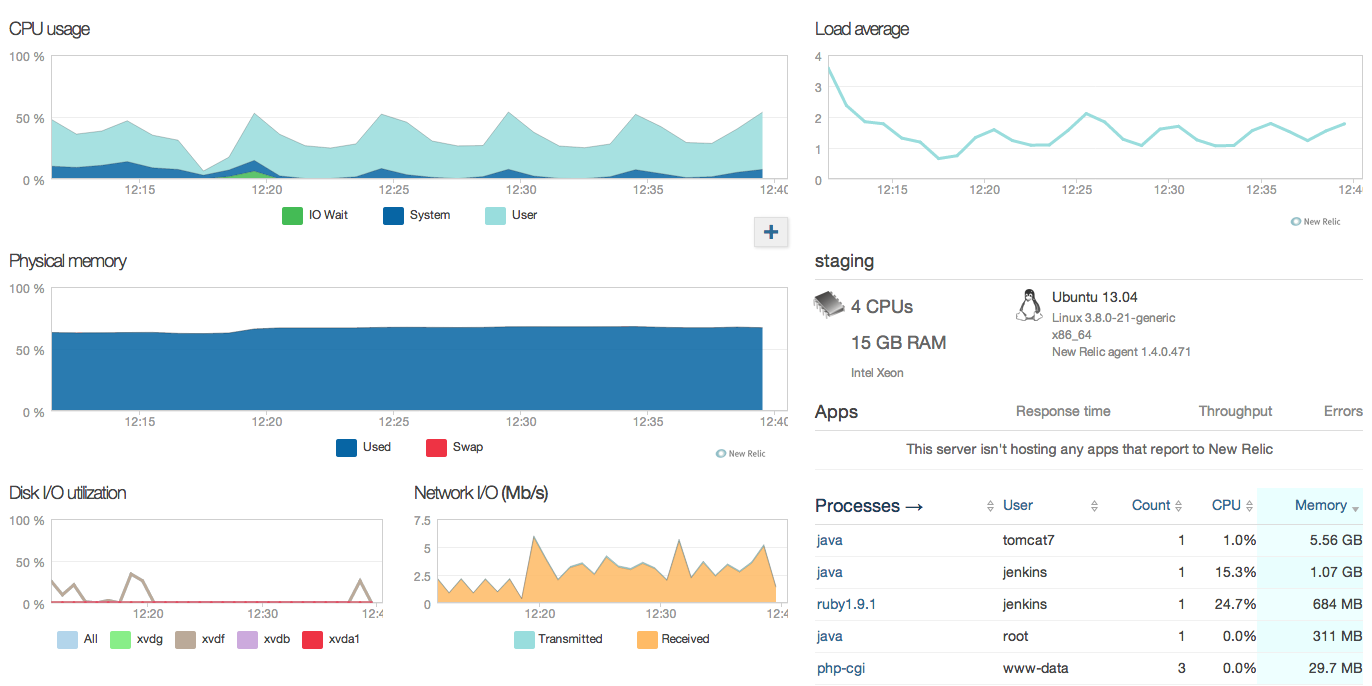Click the sort arrows beside the CPU column
This screenshot has width=1372, height=686.
[x=1250, y=506]
